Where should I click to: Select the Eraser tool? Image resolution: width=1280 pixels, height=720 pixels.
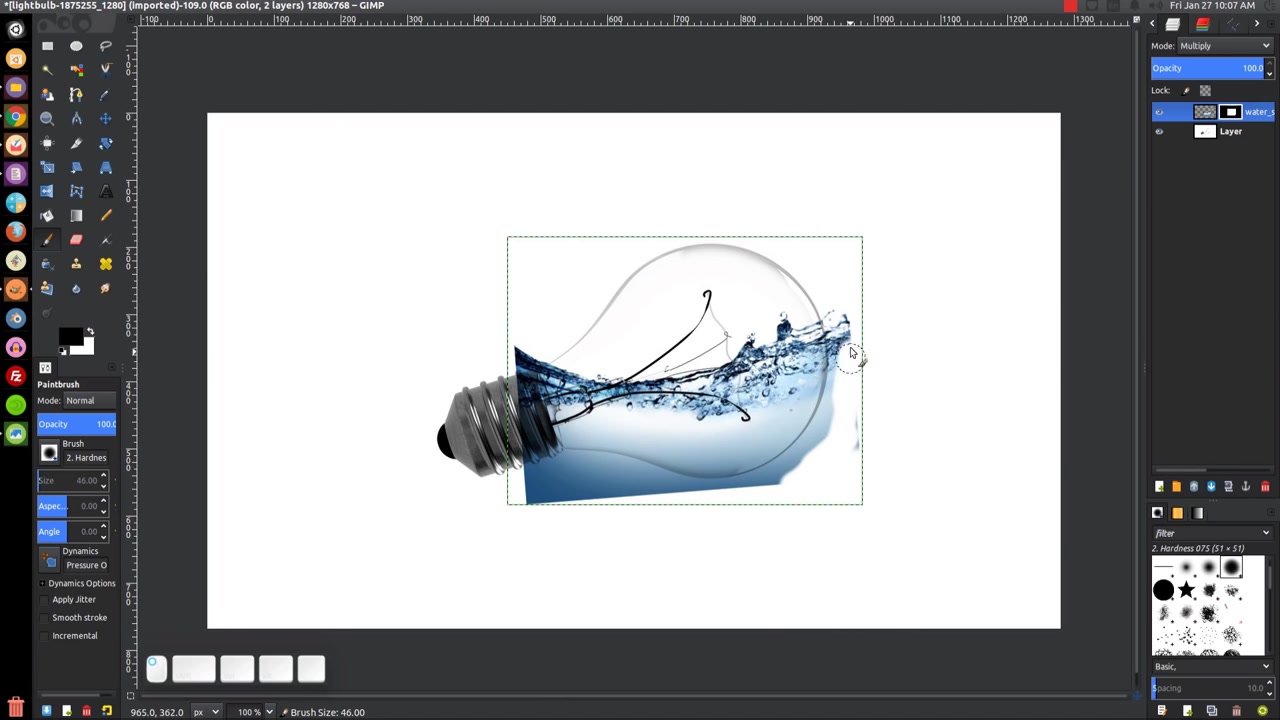tap(76, 240)
